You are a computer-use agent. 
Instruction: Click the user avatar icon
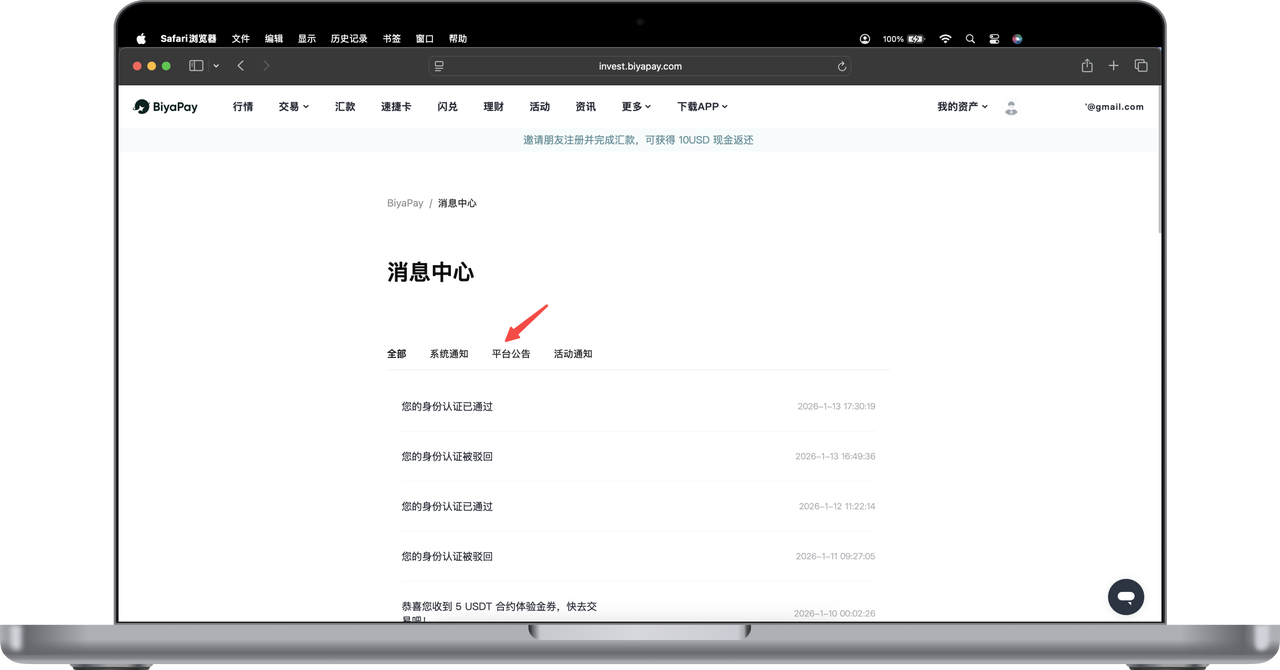1011,107
